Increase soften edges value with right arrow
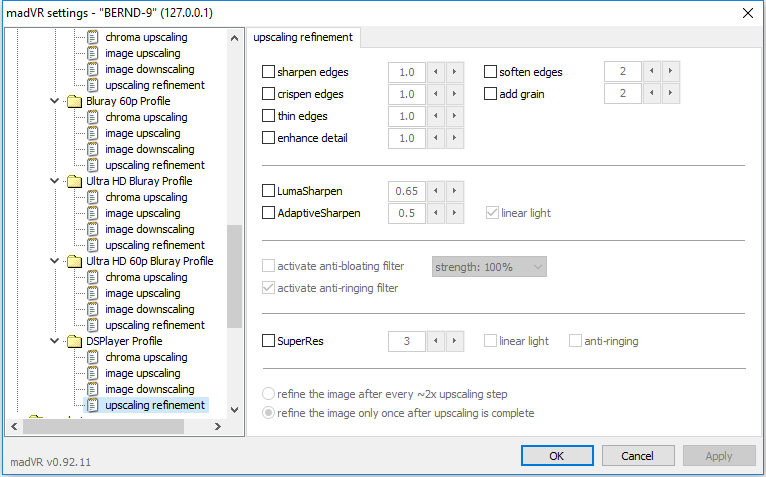The height and width of the screenshot is (477, 766). click(x=670, y=71)
